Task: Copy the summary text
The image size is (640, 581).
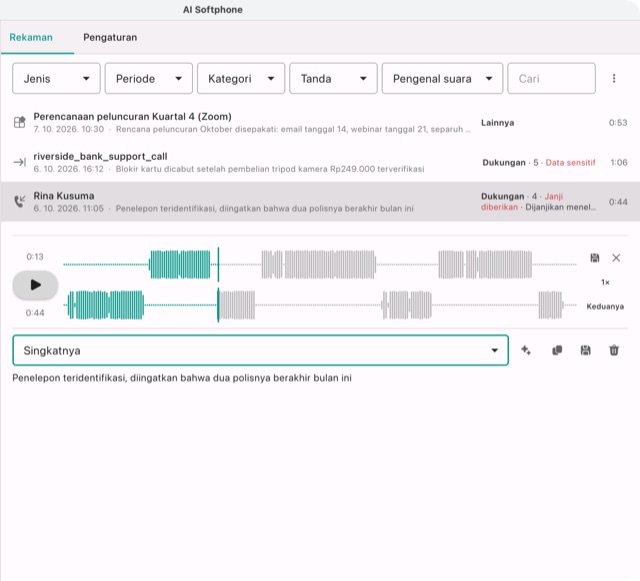Action: tap(557, 350)
